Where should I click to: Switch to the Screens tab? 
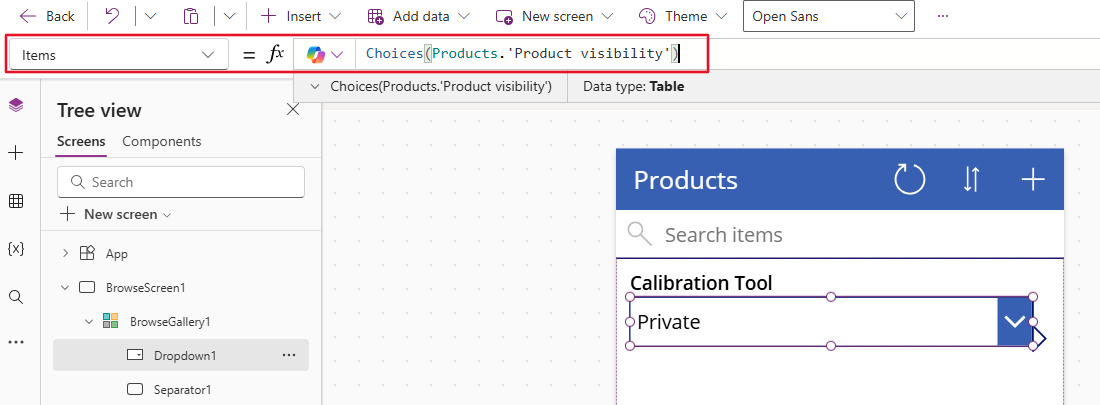tap(81, 141)
